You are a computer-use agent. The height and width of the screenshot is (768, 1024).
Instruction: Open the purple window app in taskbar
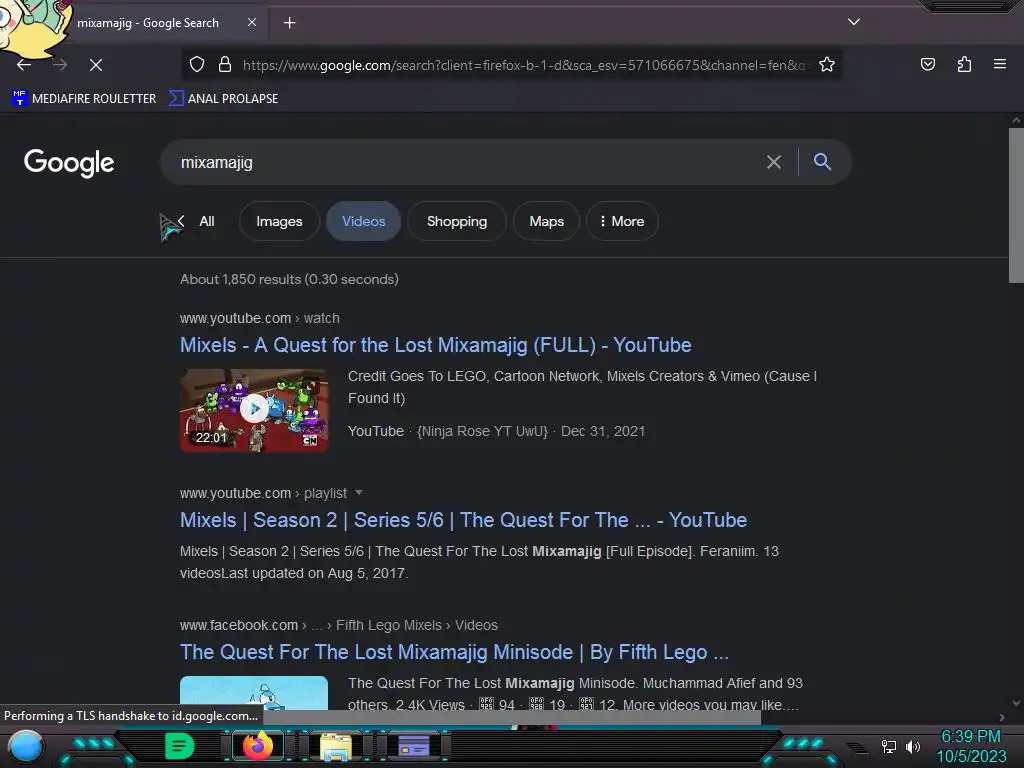(413, 746)
